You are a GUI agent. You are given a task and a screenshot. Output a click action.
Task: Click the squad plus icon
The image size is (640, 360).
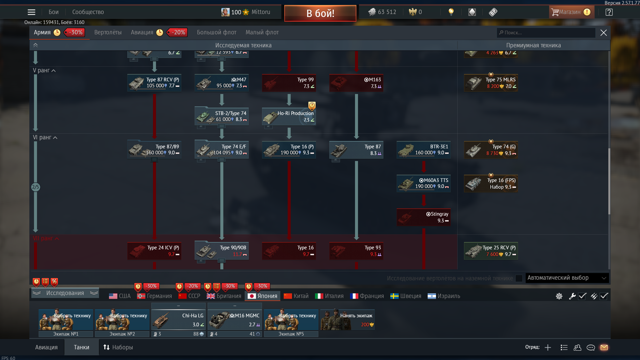click(548, 347)
